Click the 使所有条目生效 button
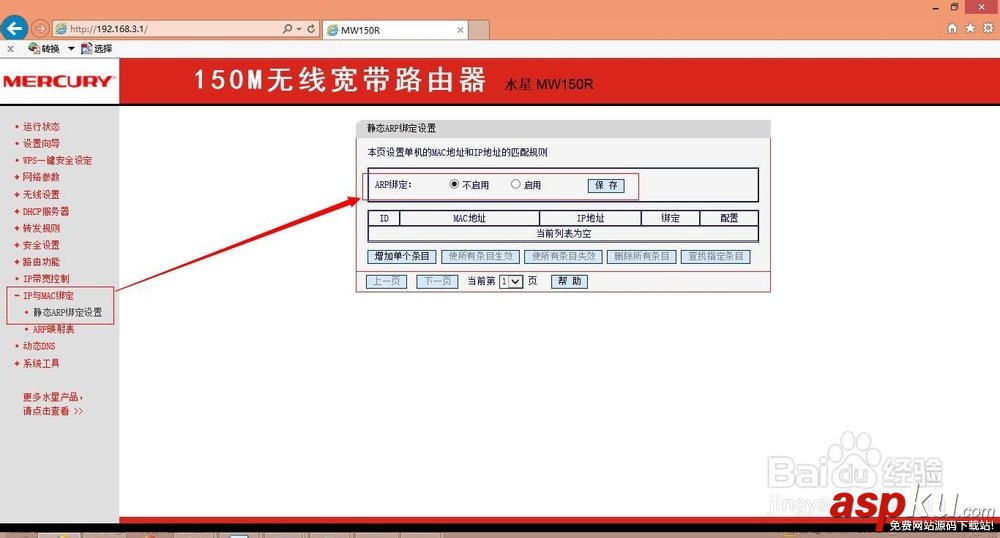 click(x=481, y=256)
